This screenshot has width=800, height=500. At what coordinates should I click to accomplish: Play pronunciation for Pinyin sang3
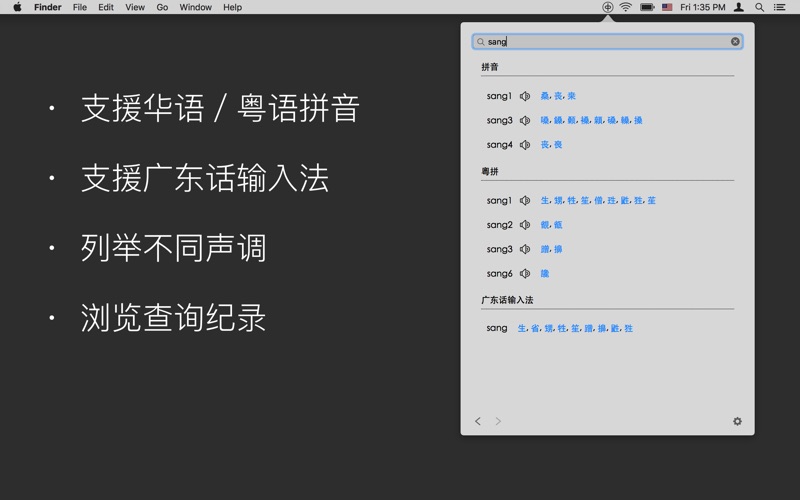[525, 120]
